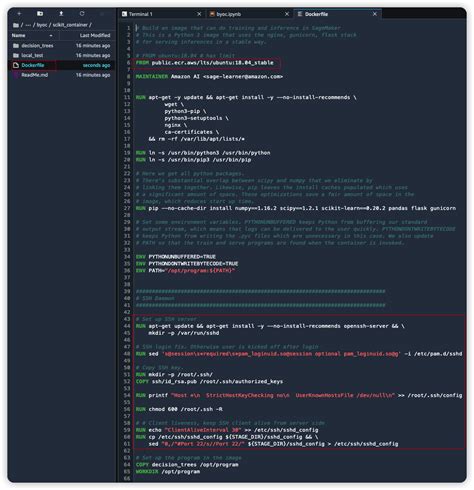Expand the collapsed path ellipsis in breadcrumb
This screenshot has height=490, width=474.
tap(28, 25)
